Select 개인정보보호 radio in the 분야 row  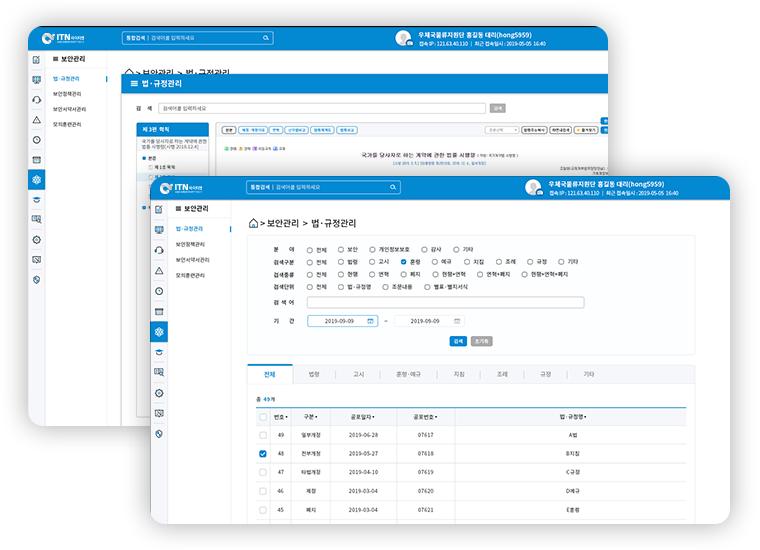[372, 250]
